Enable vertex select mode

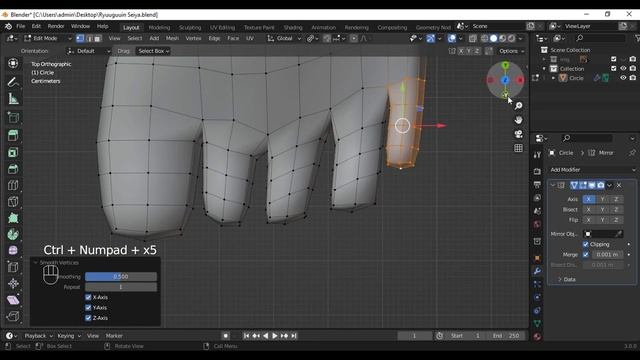point(80,38)
